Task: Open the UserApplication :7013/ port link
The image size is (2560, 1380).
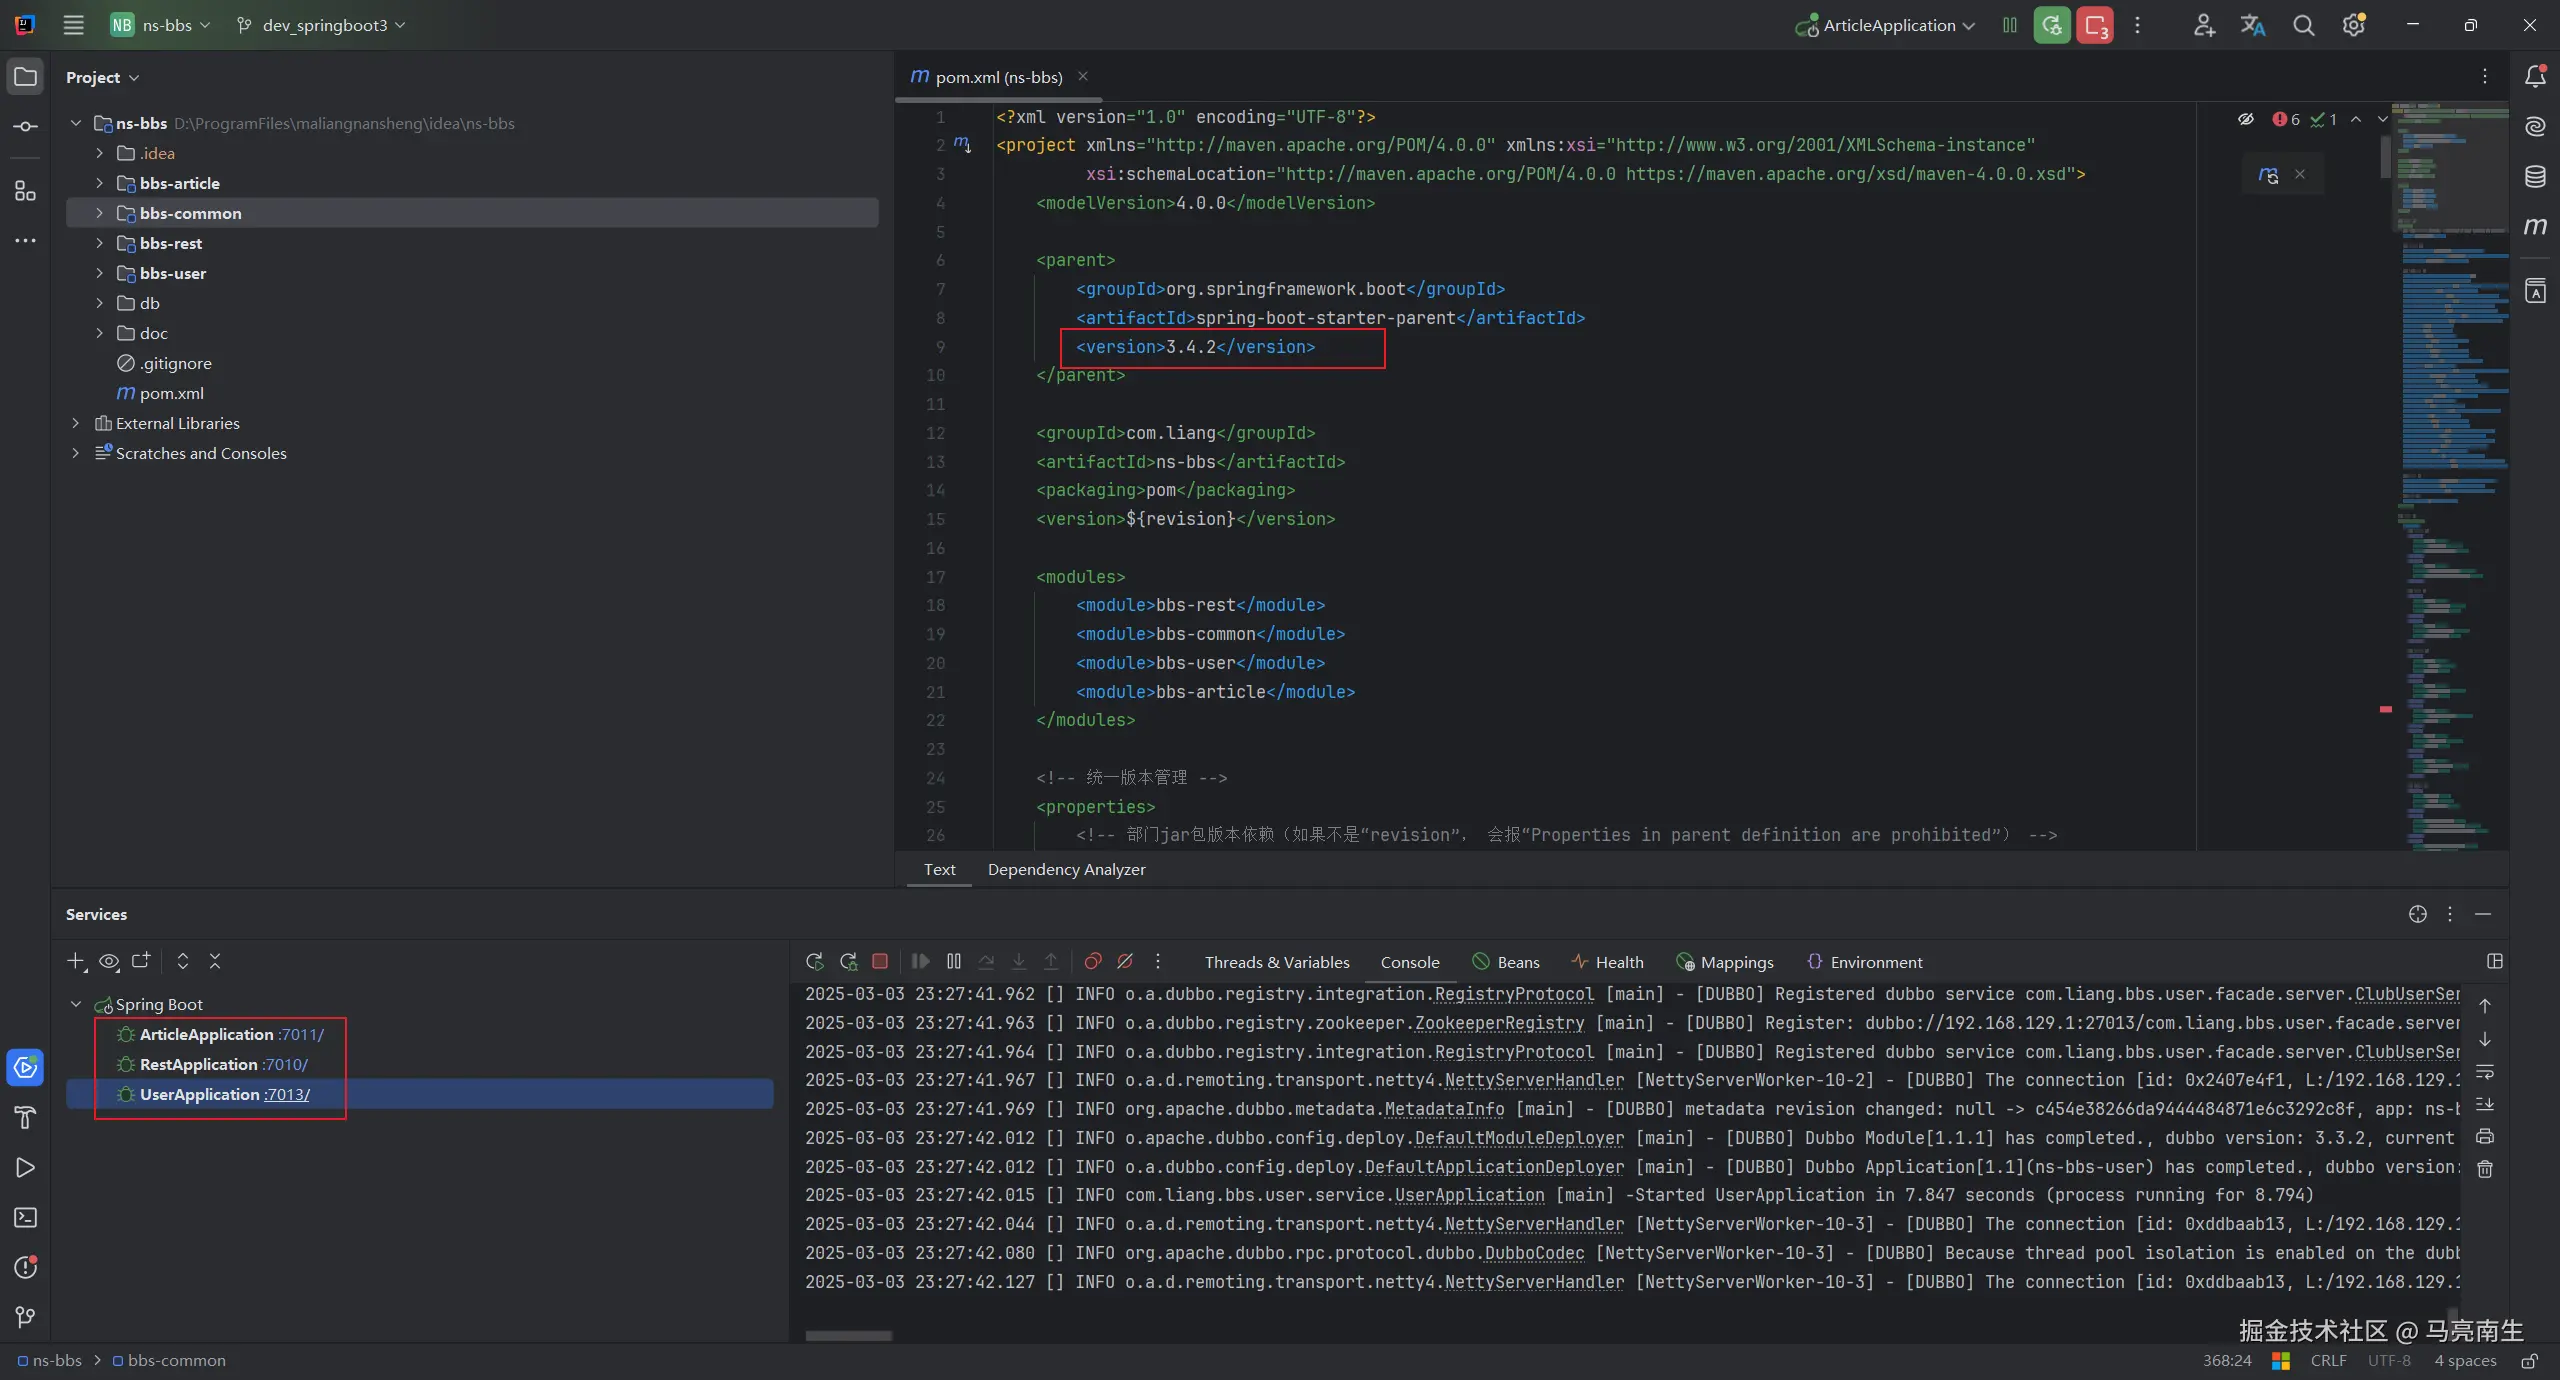Action: pyautogui.click(x=287, y=1095)
